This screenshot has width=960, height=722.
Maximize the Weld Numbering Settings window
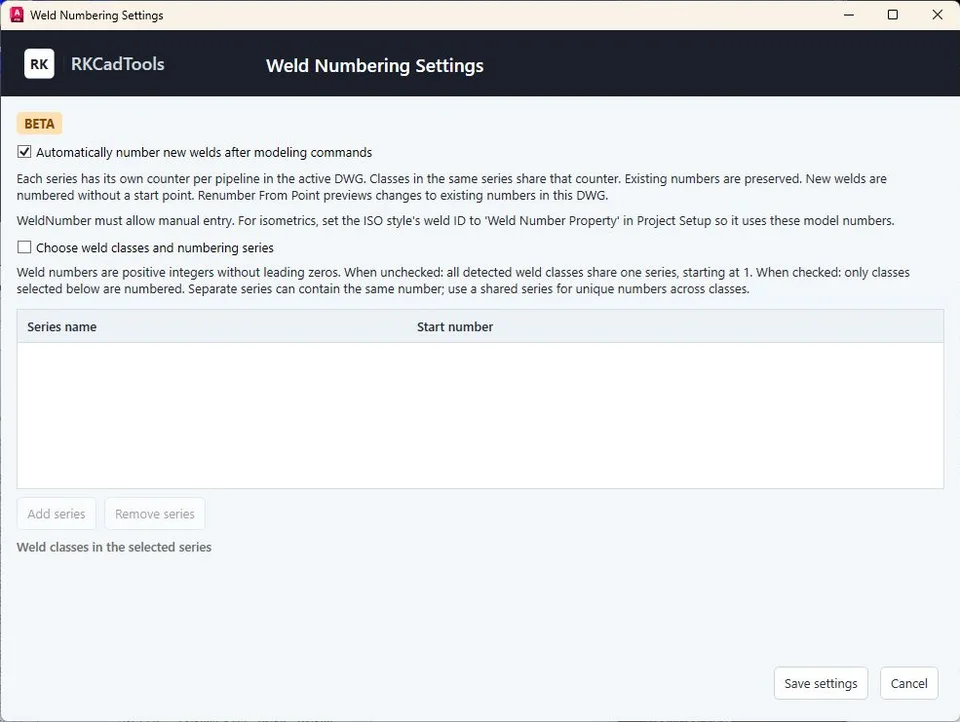[893, 15]
